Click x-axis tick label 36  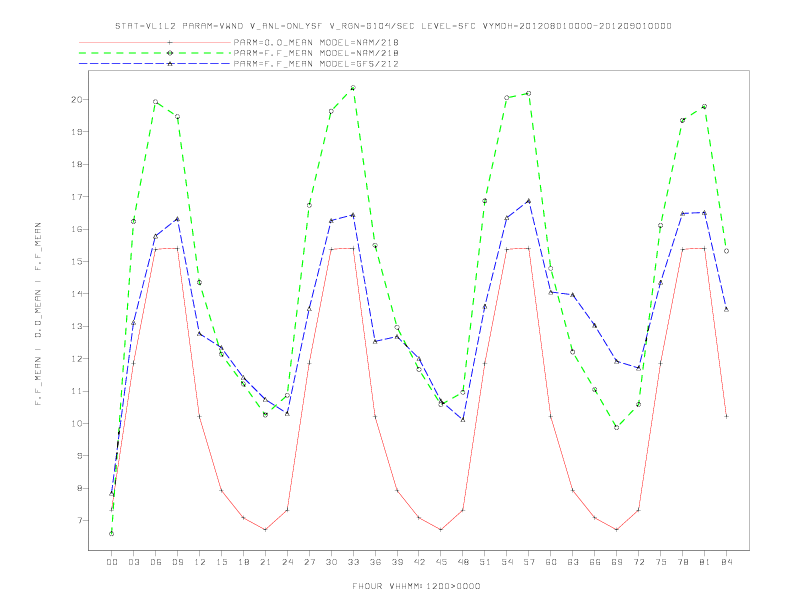click(x=375, y=562)
